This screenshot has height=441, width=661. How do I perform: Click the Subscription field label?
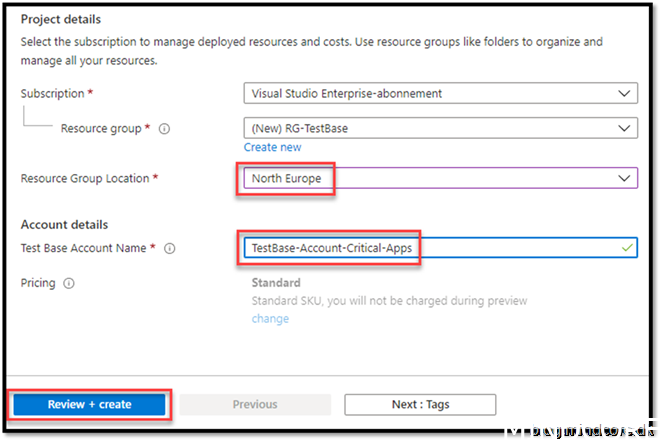52,94
